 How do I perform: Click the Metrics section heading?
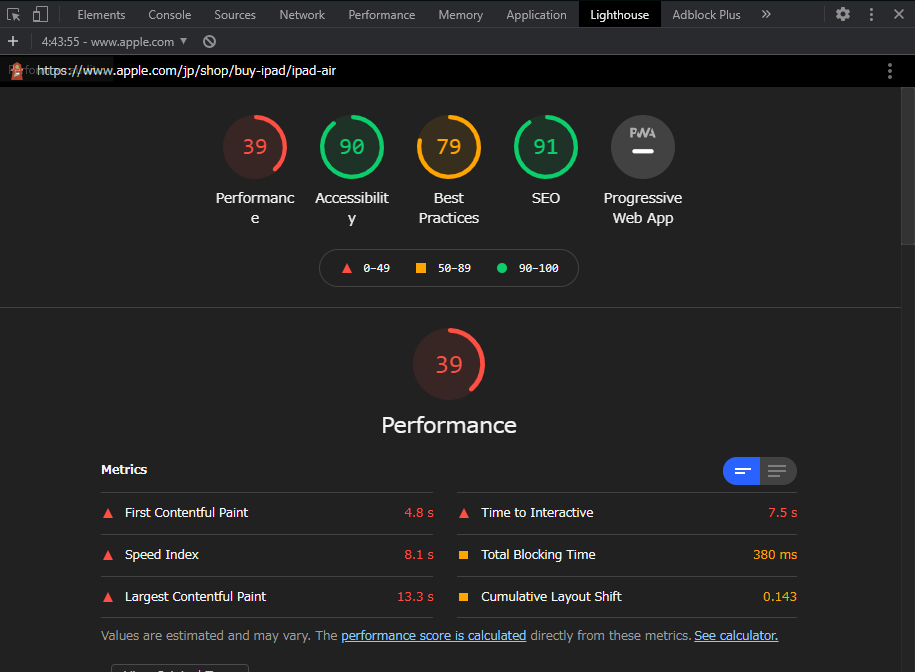tap(124, 470)
